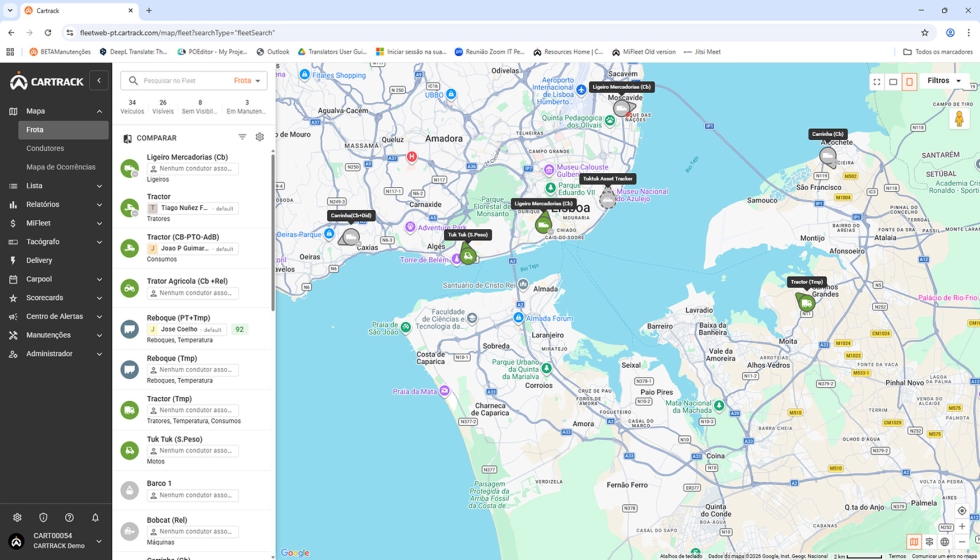This screenshot has width=980, height=560.
Task: Click the Tuktuk Asset Tracker map marker
Action: tap(608, 199)
